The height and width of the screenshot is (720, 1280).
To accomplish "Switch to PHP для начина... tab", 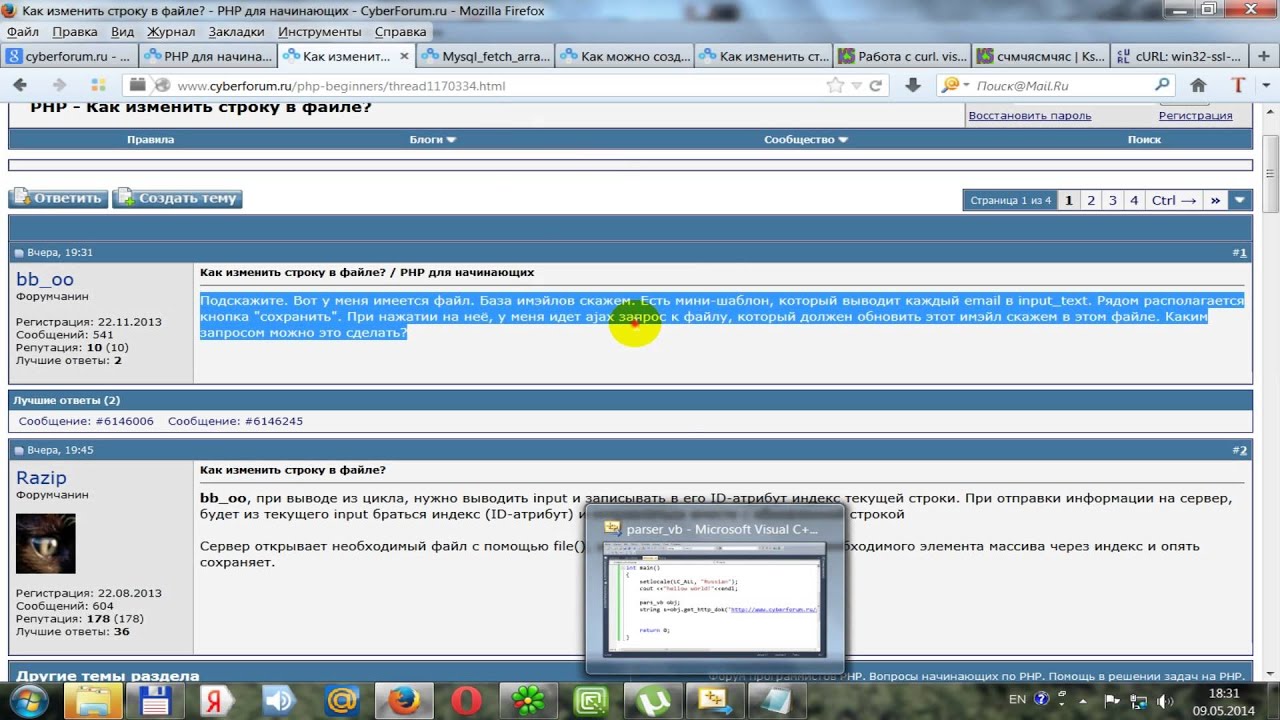I will [x=208, y=56].
